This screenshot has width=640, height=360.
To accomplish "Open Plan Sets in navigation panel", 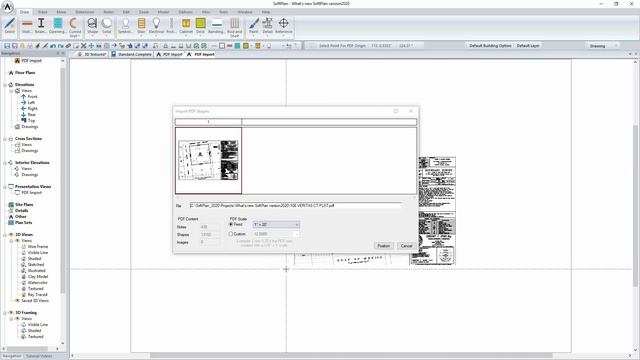I will [x=23, y=222].
